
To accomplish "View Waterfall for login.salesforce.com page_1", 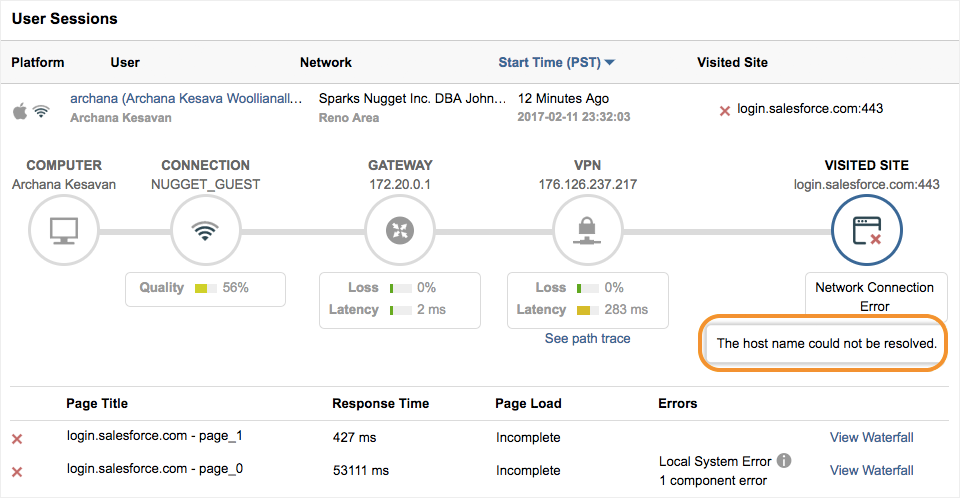I will [x=871, y=437].
